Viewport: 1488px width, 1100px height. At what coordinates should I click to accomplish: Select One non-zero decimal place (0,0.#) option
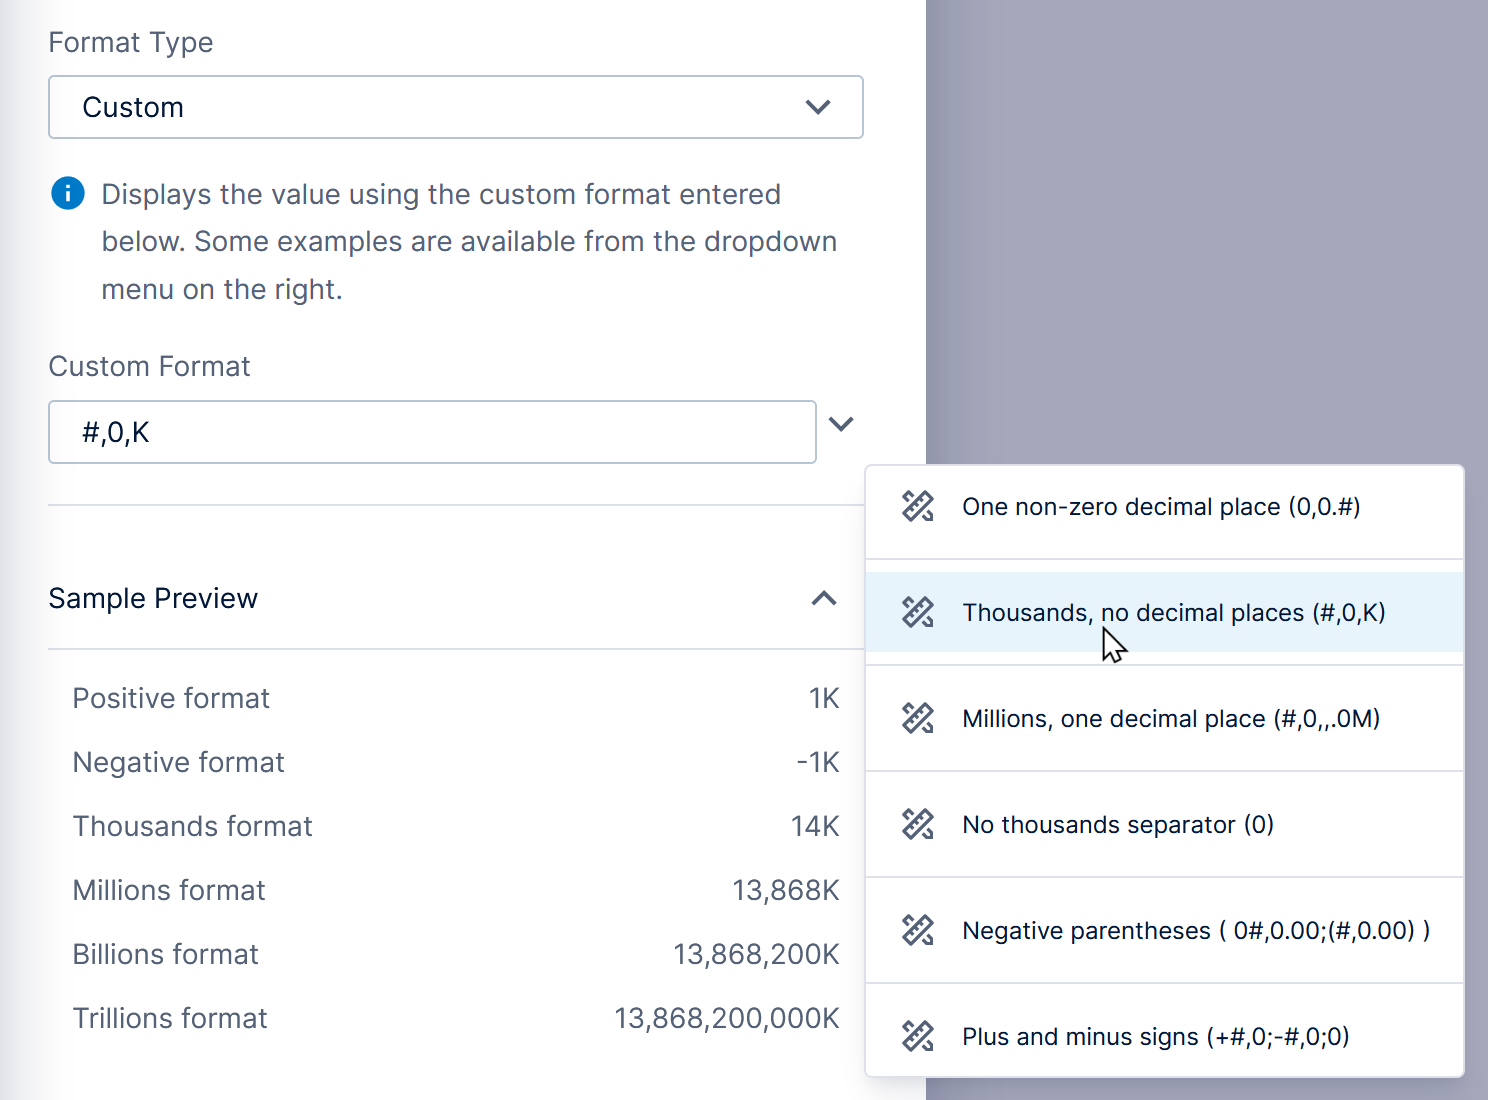pyautogui.click(x=1160, y=507)
